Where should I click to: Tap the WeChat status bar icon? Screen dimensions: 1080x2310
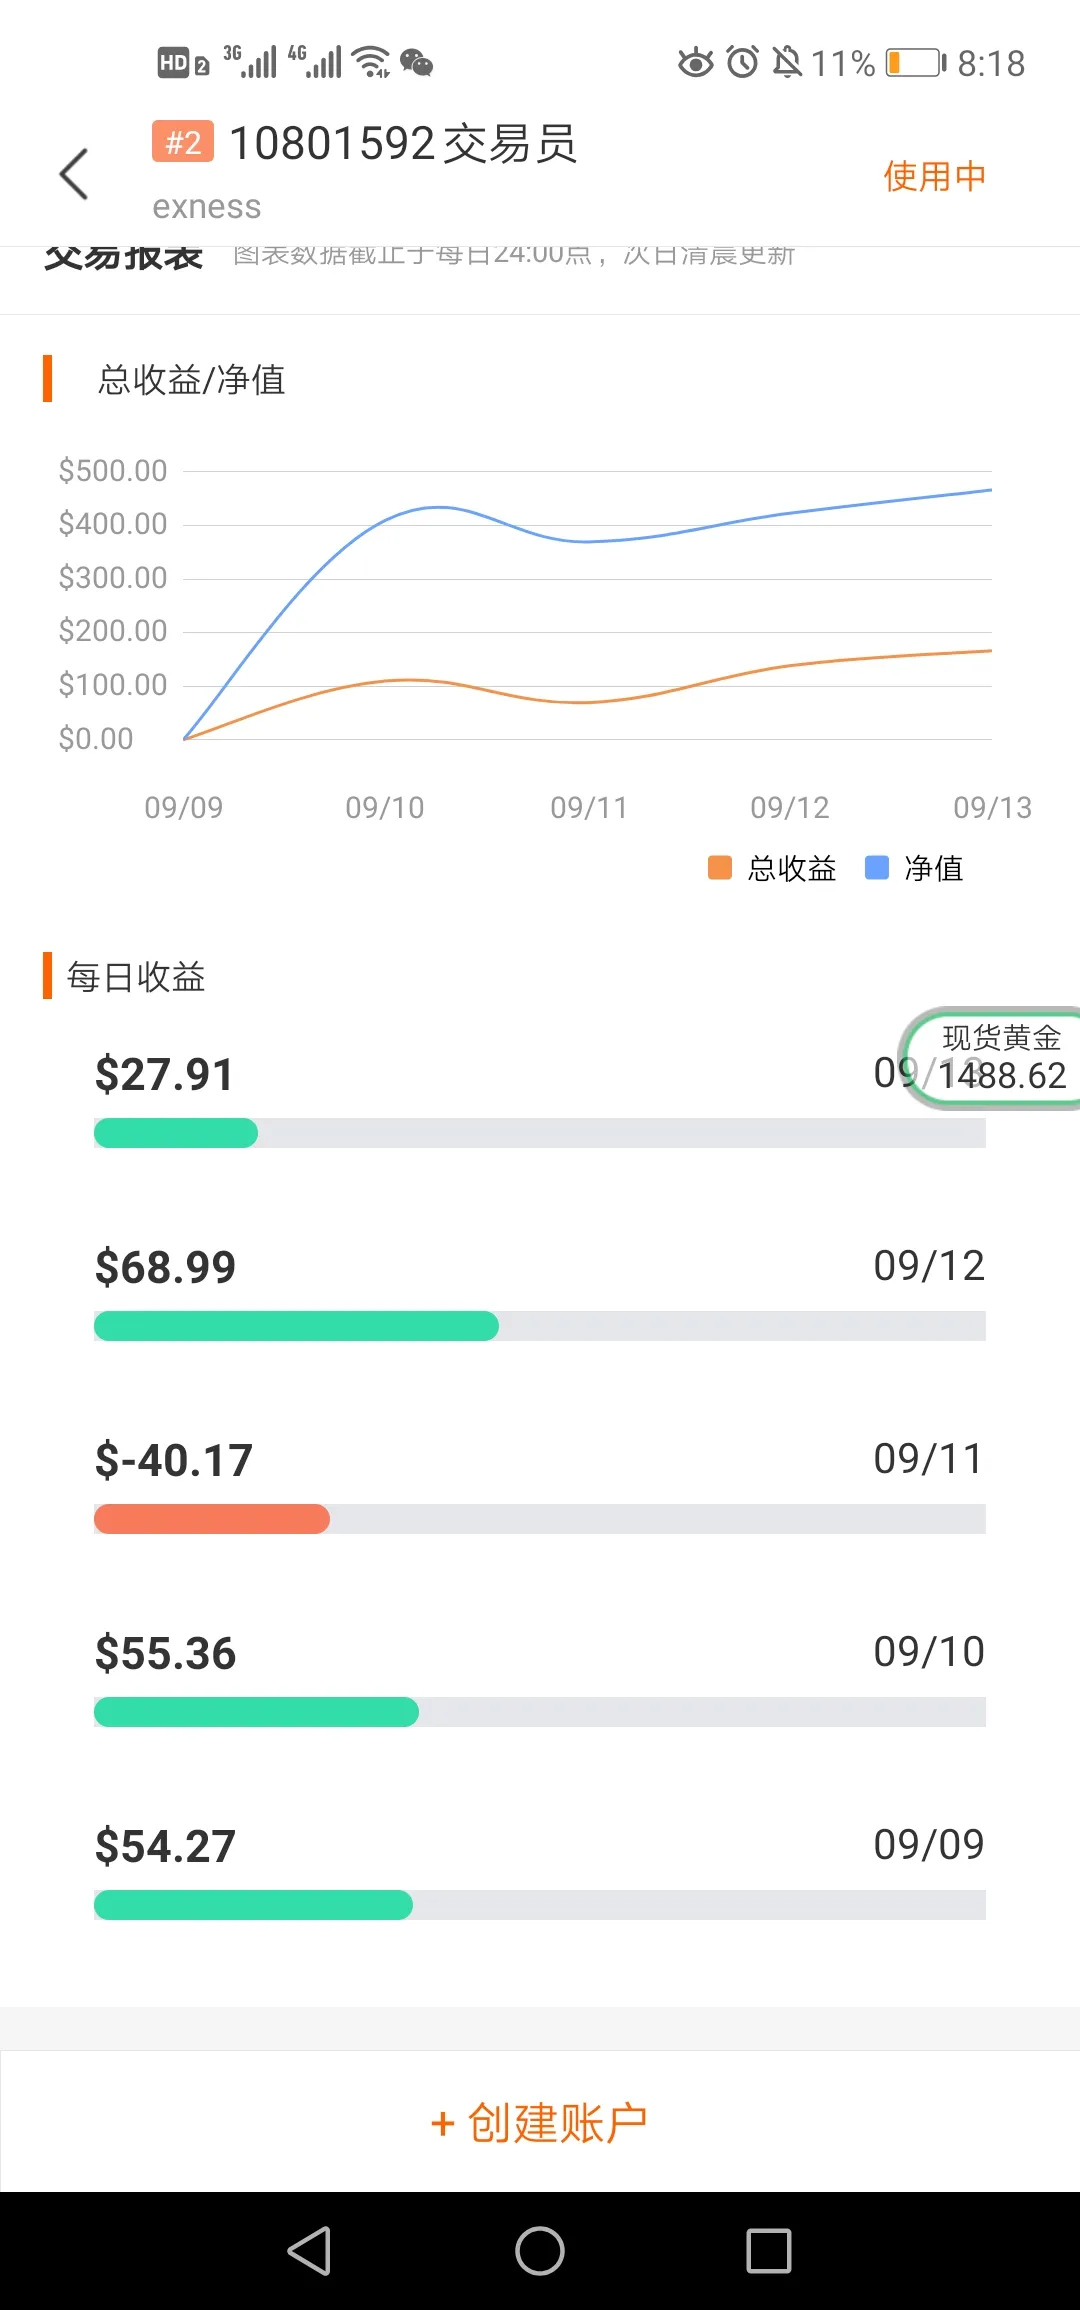(x=416, y=63)
